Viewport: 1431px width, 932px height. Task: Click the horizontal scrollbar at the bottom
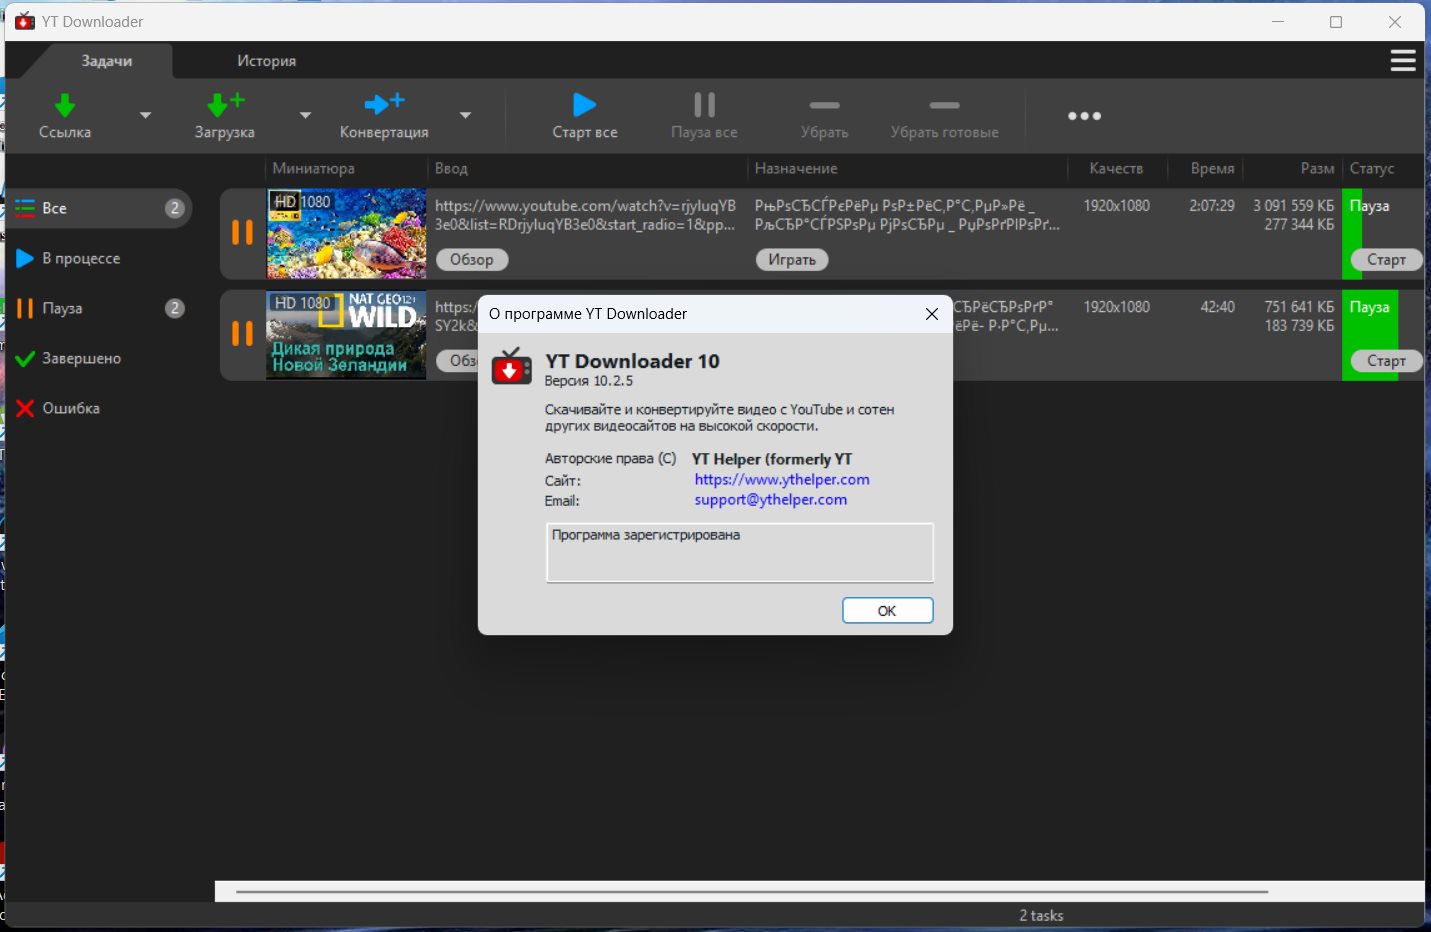pos(750,891)
